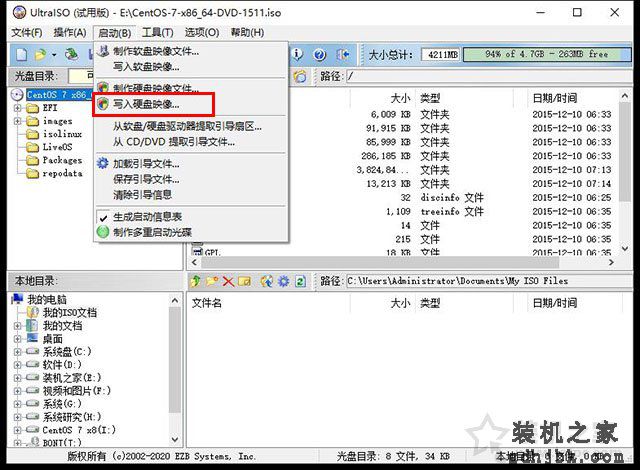
Task: Click the add files to image icon
Action: point(267,281)
